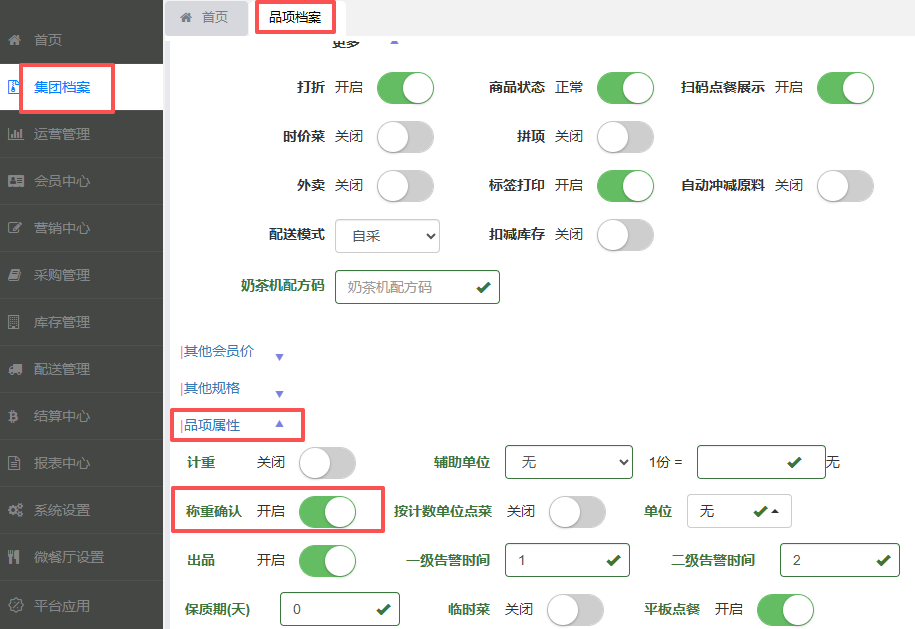The height and width of the screenshot is (629, 915).
Task: Click the 配送管理 truck icon
Action: coord(15,369)
